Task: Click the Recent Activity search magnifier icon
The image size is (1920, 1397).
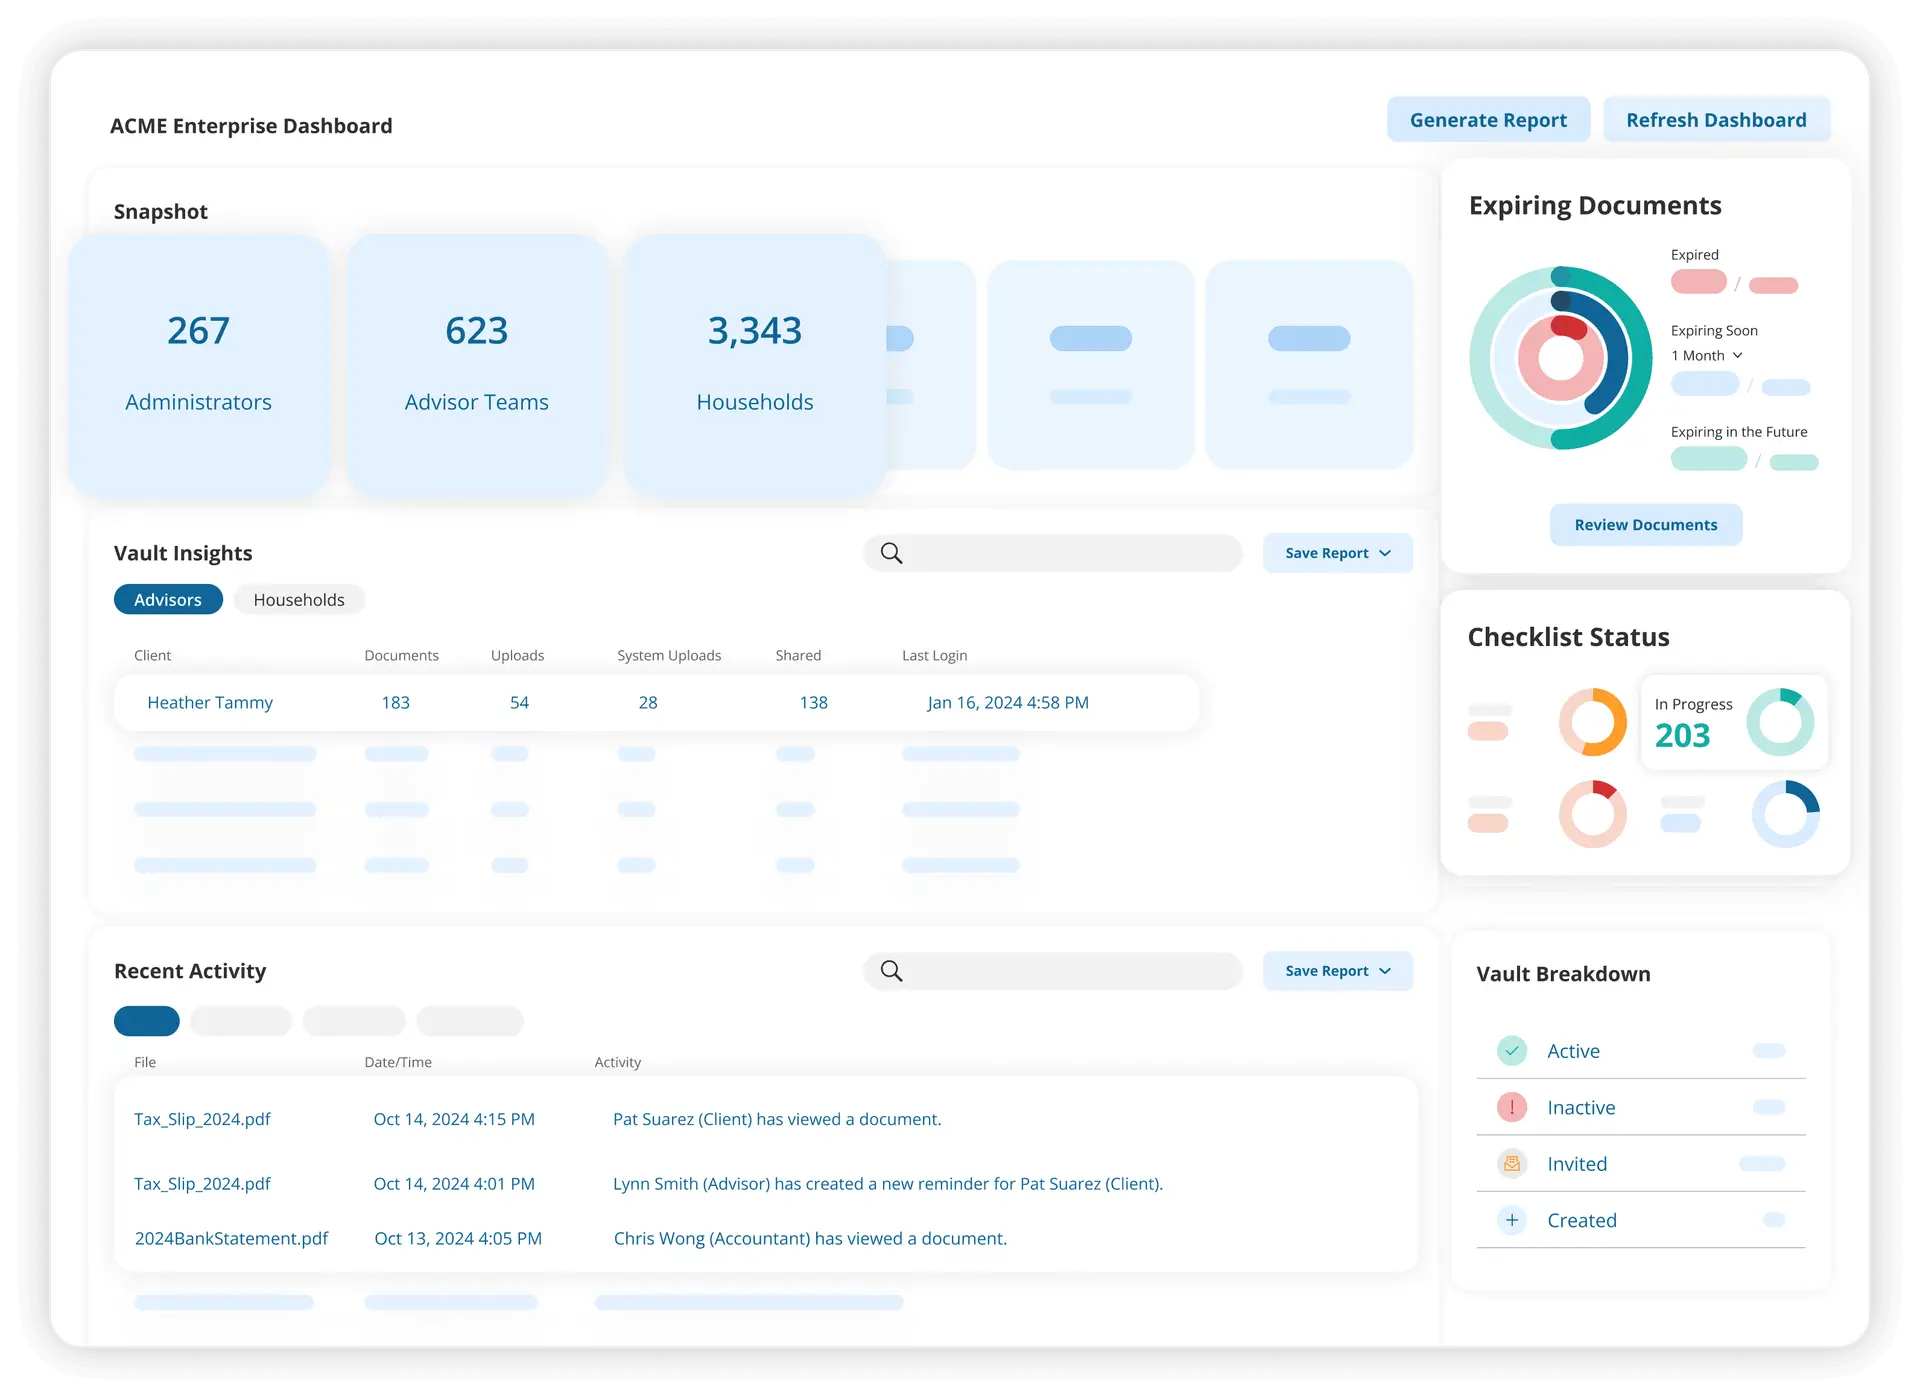Action: pyautogui.click(x=891, y=971)
